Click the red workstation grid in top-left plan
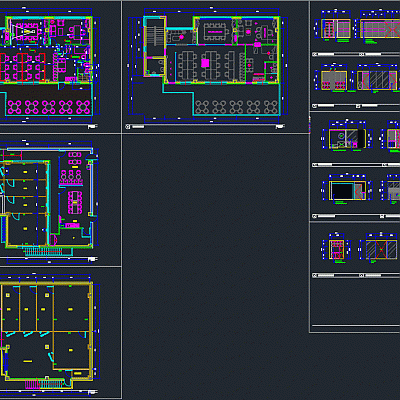 (22, 67)
